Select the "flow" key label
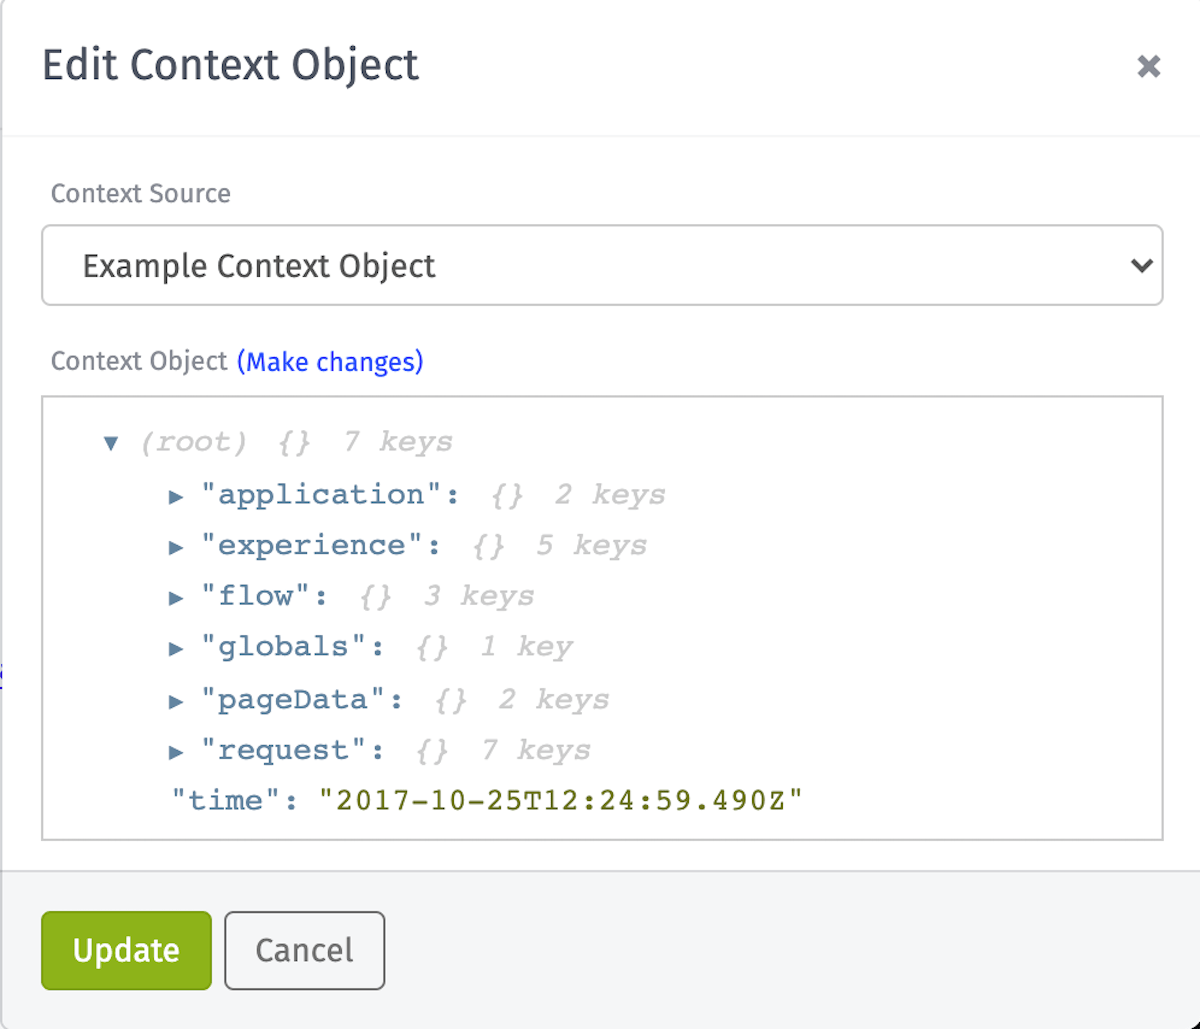 pyautogui.click(x=255, y=597)
